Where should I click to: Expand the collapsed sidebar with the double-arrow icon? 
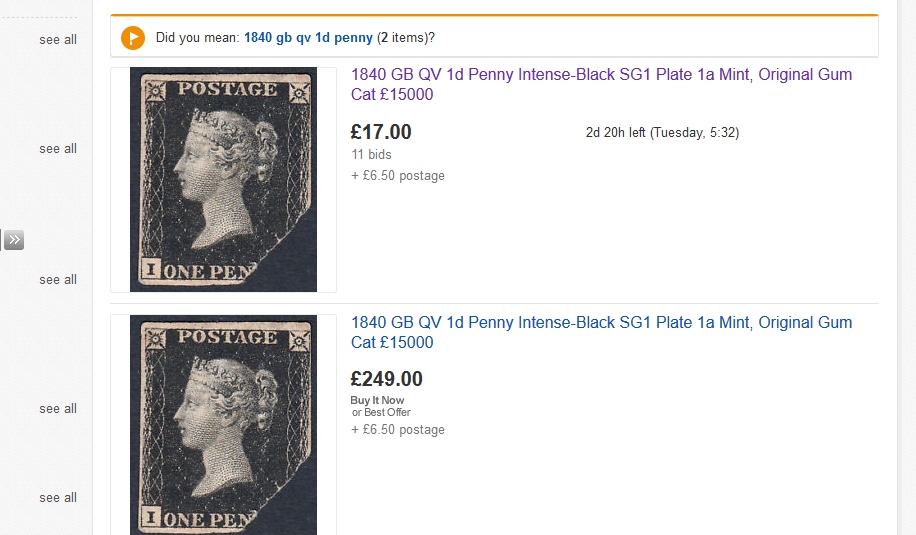(x=13, y=239)
